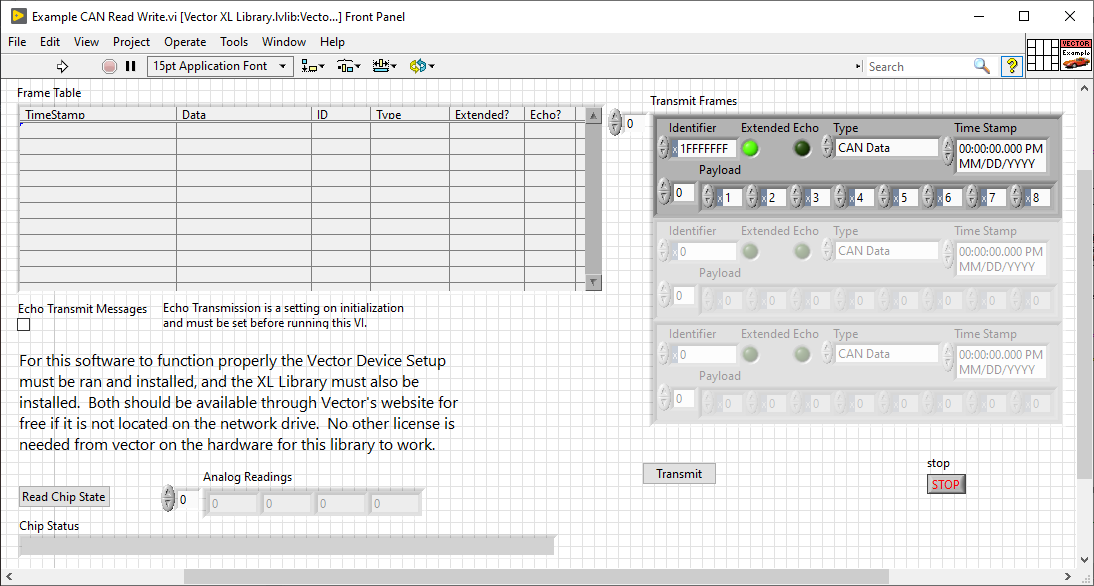Click the red STOP button

click(x=946, y=484)
